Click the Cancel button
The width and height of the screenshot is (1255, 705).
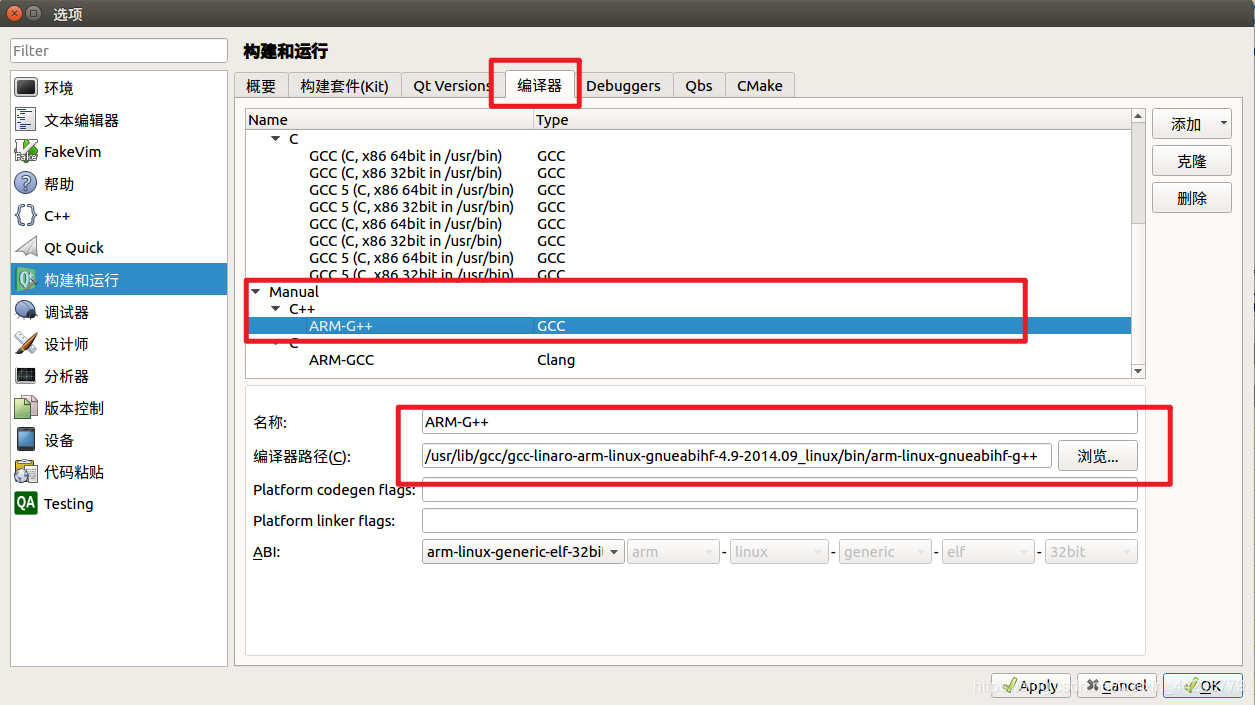[x=1117, y=686]
